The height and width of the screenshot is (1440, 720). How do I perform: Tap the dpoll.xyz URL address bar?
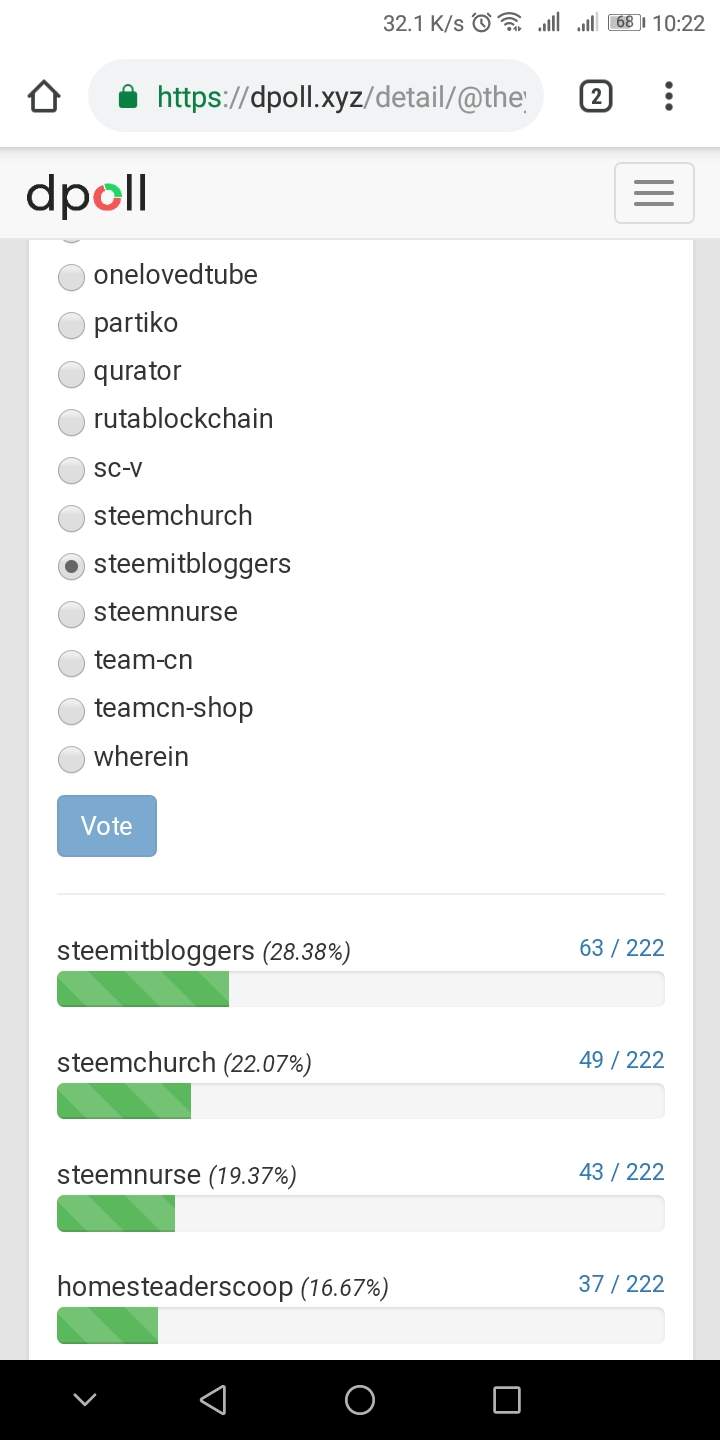tap(340, 97)
